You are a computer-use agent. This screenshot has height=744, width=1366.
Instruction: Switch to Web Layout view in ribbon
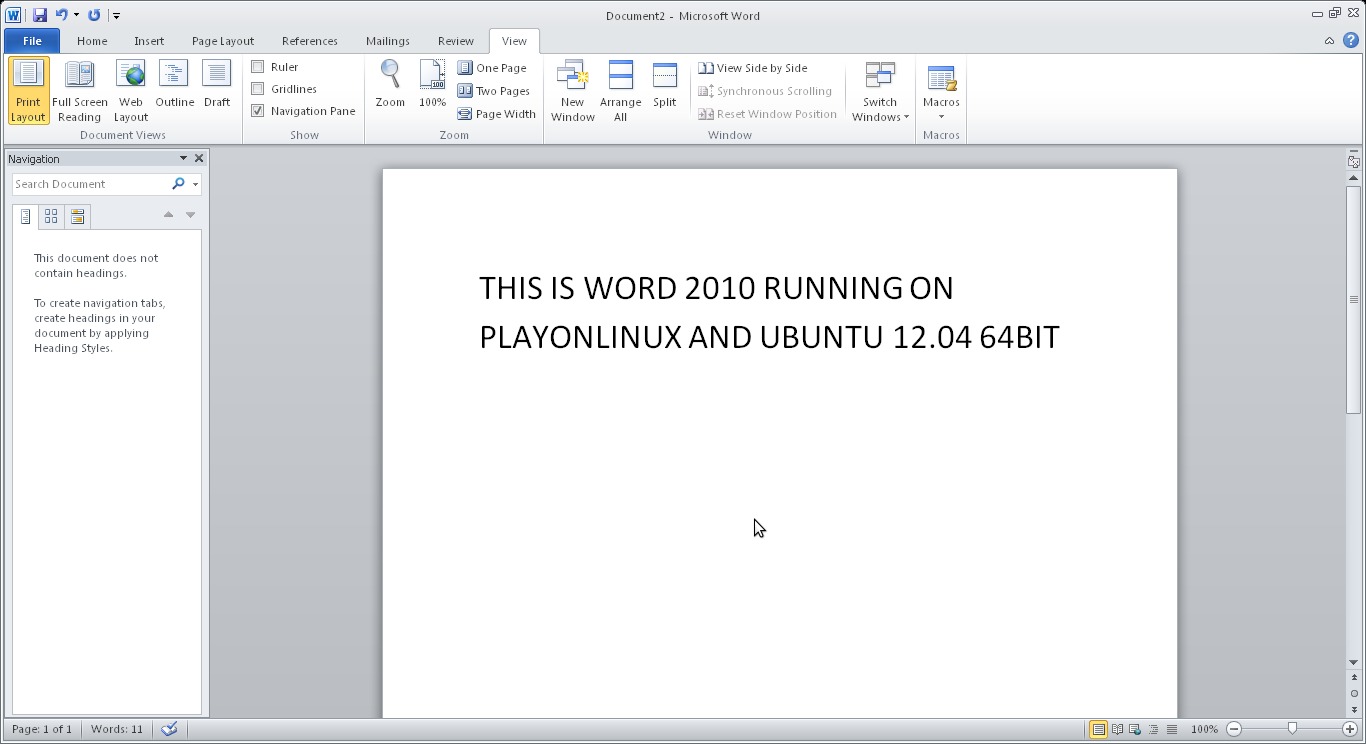(x=131, y=91)
